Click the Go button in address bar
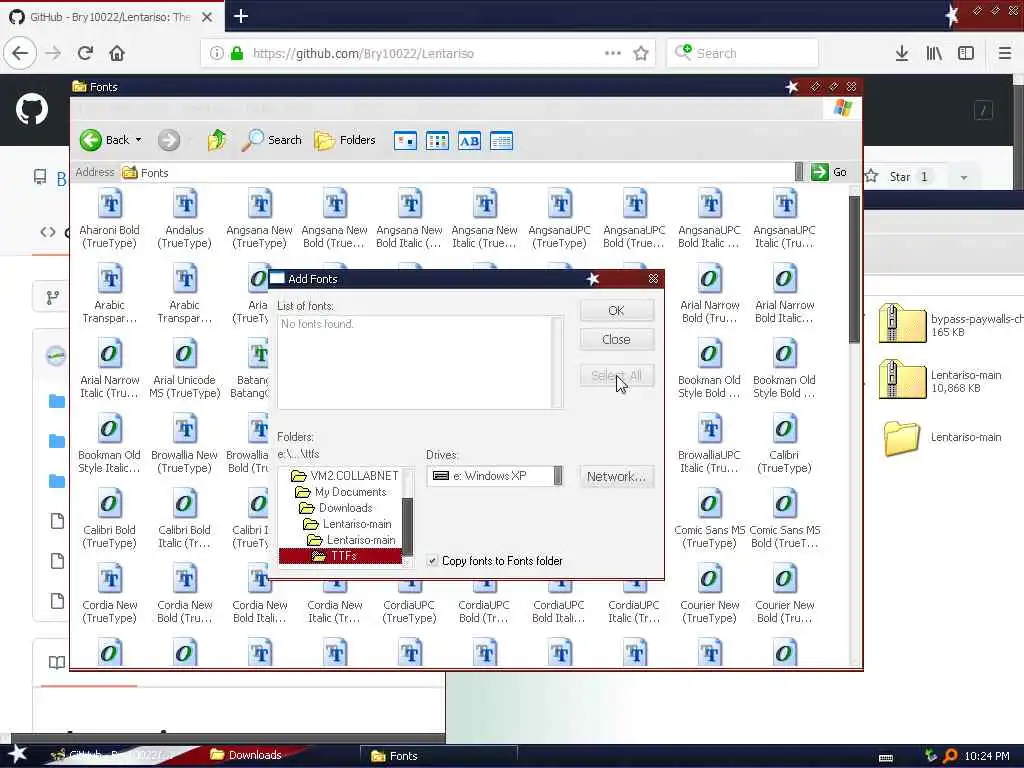This screenshot has height=768, width=1024. [x=829, y=172]
